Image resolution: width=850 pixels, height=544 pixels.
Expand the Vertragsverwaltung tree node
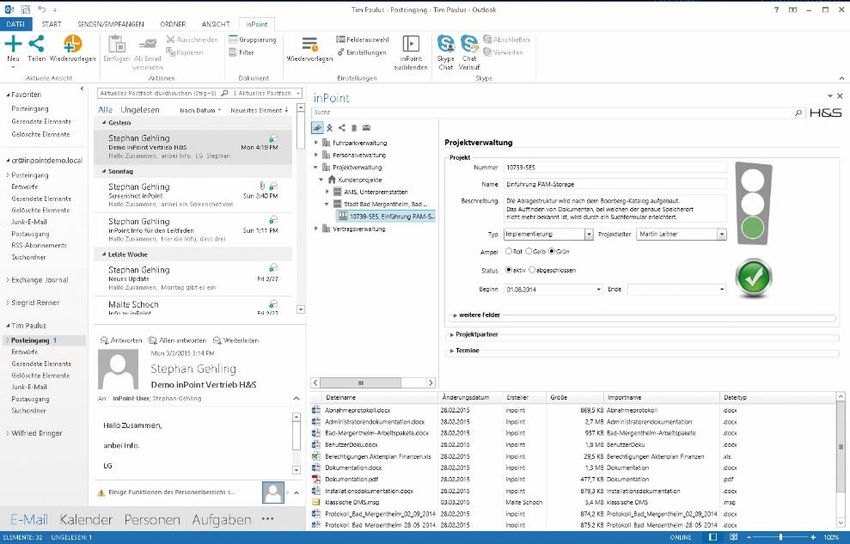[317, 229]
